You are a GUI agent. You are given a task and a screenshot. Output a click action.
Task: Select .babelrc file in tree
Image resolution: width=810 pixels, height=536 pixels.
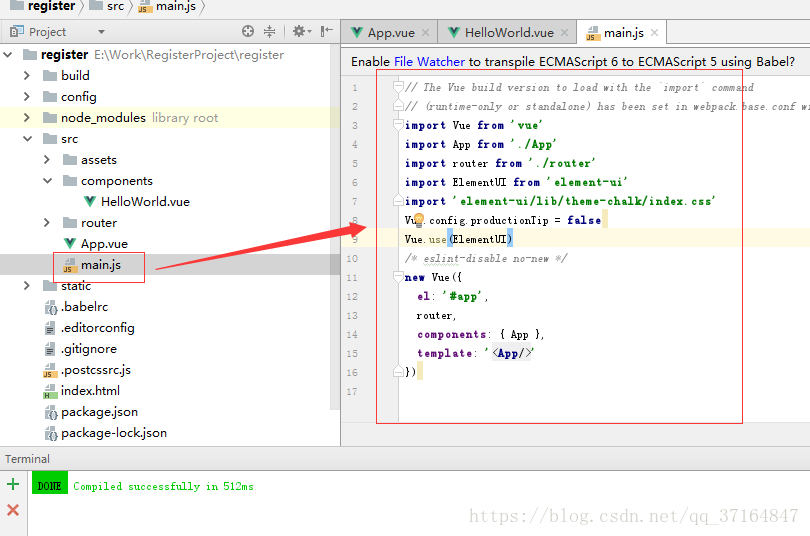84,307
